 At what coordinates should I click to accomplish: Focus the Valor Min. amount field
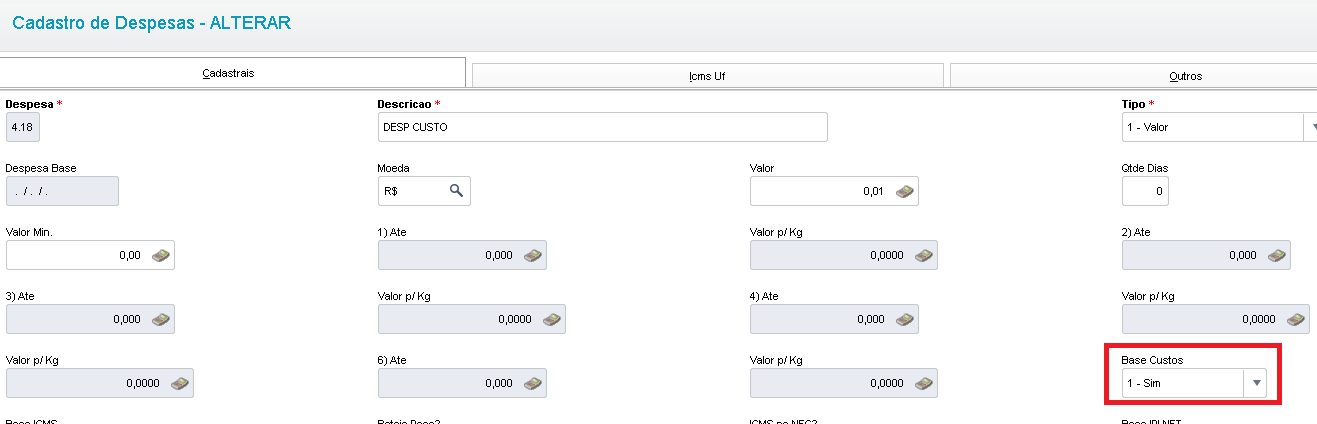[76, 255]
